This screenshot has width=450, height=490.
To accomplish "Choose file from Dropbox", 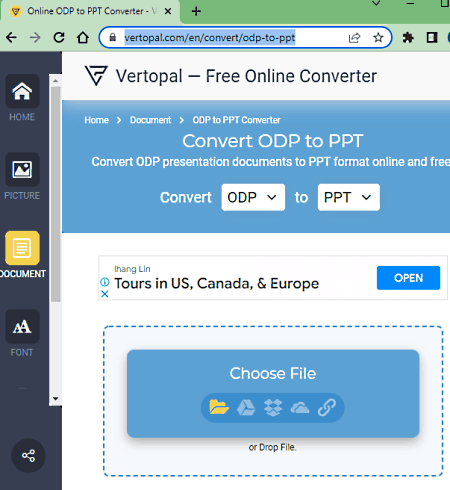I will click(273, 408).
